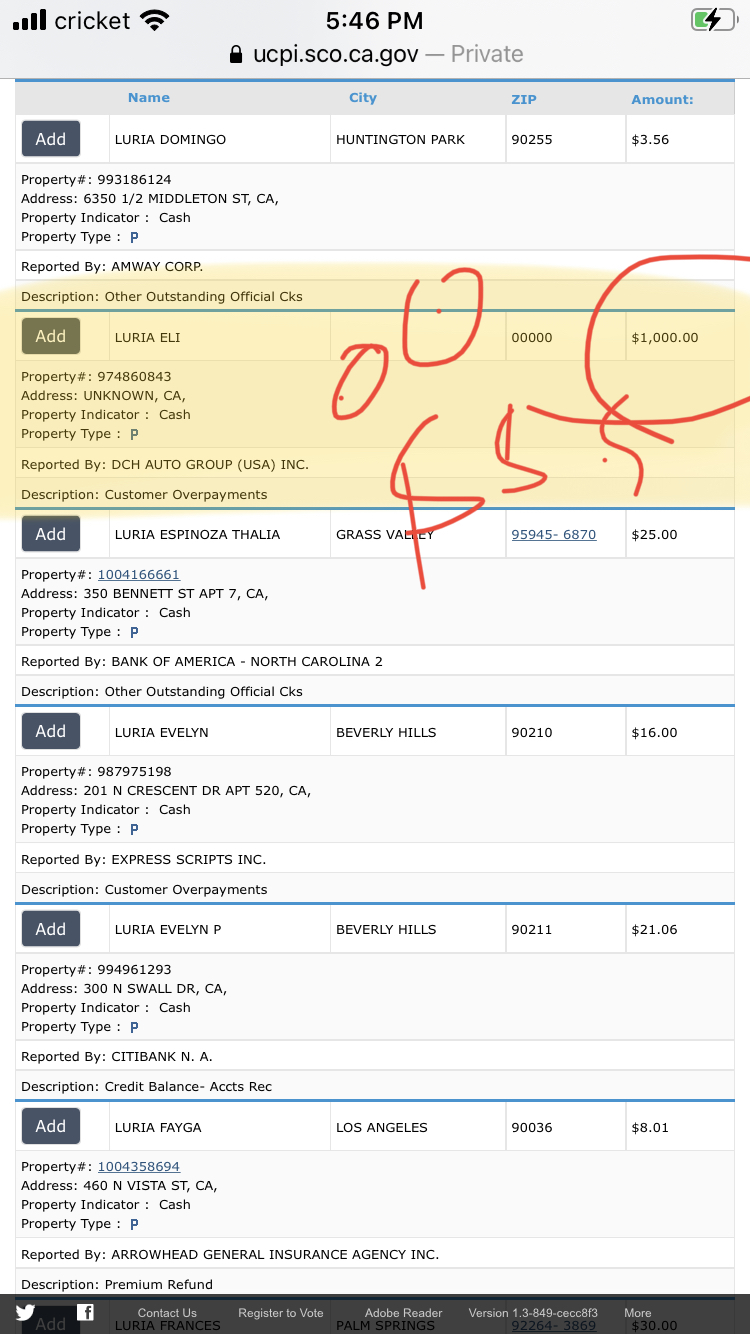The height and width of the screenshot is (1334, 750).
Task: Select Description: Credit Balance- Accts Rec text
Action: tap(147, 1086)
